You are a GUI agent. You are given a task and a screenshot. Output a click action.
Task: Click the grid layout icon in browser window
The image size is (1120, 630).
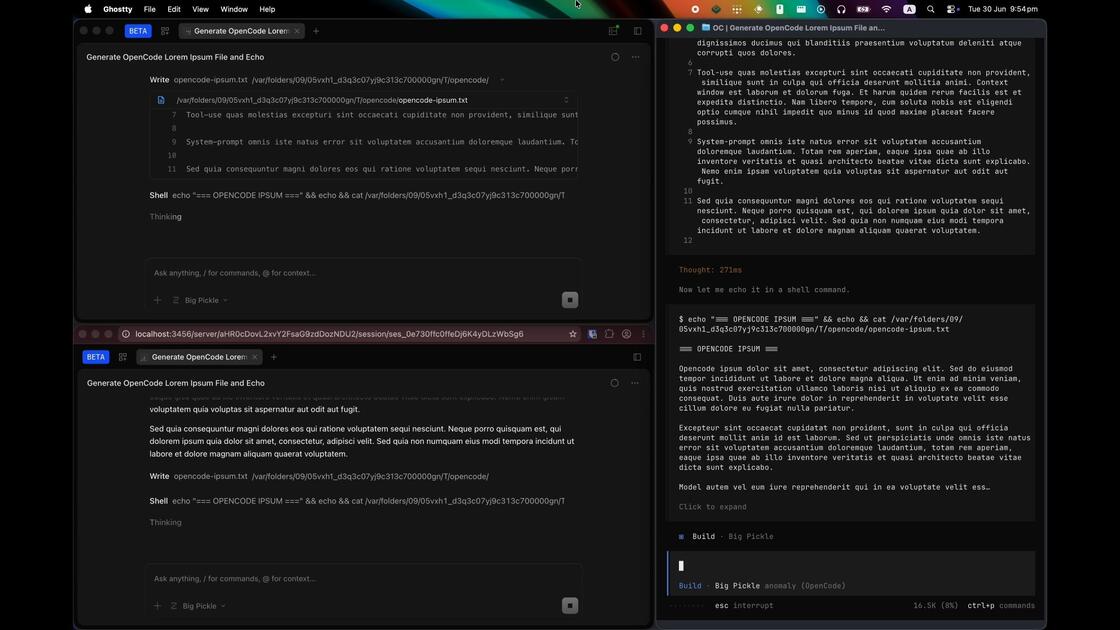coord(123,357)
